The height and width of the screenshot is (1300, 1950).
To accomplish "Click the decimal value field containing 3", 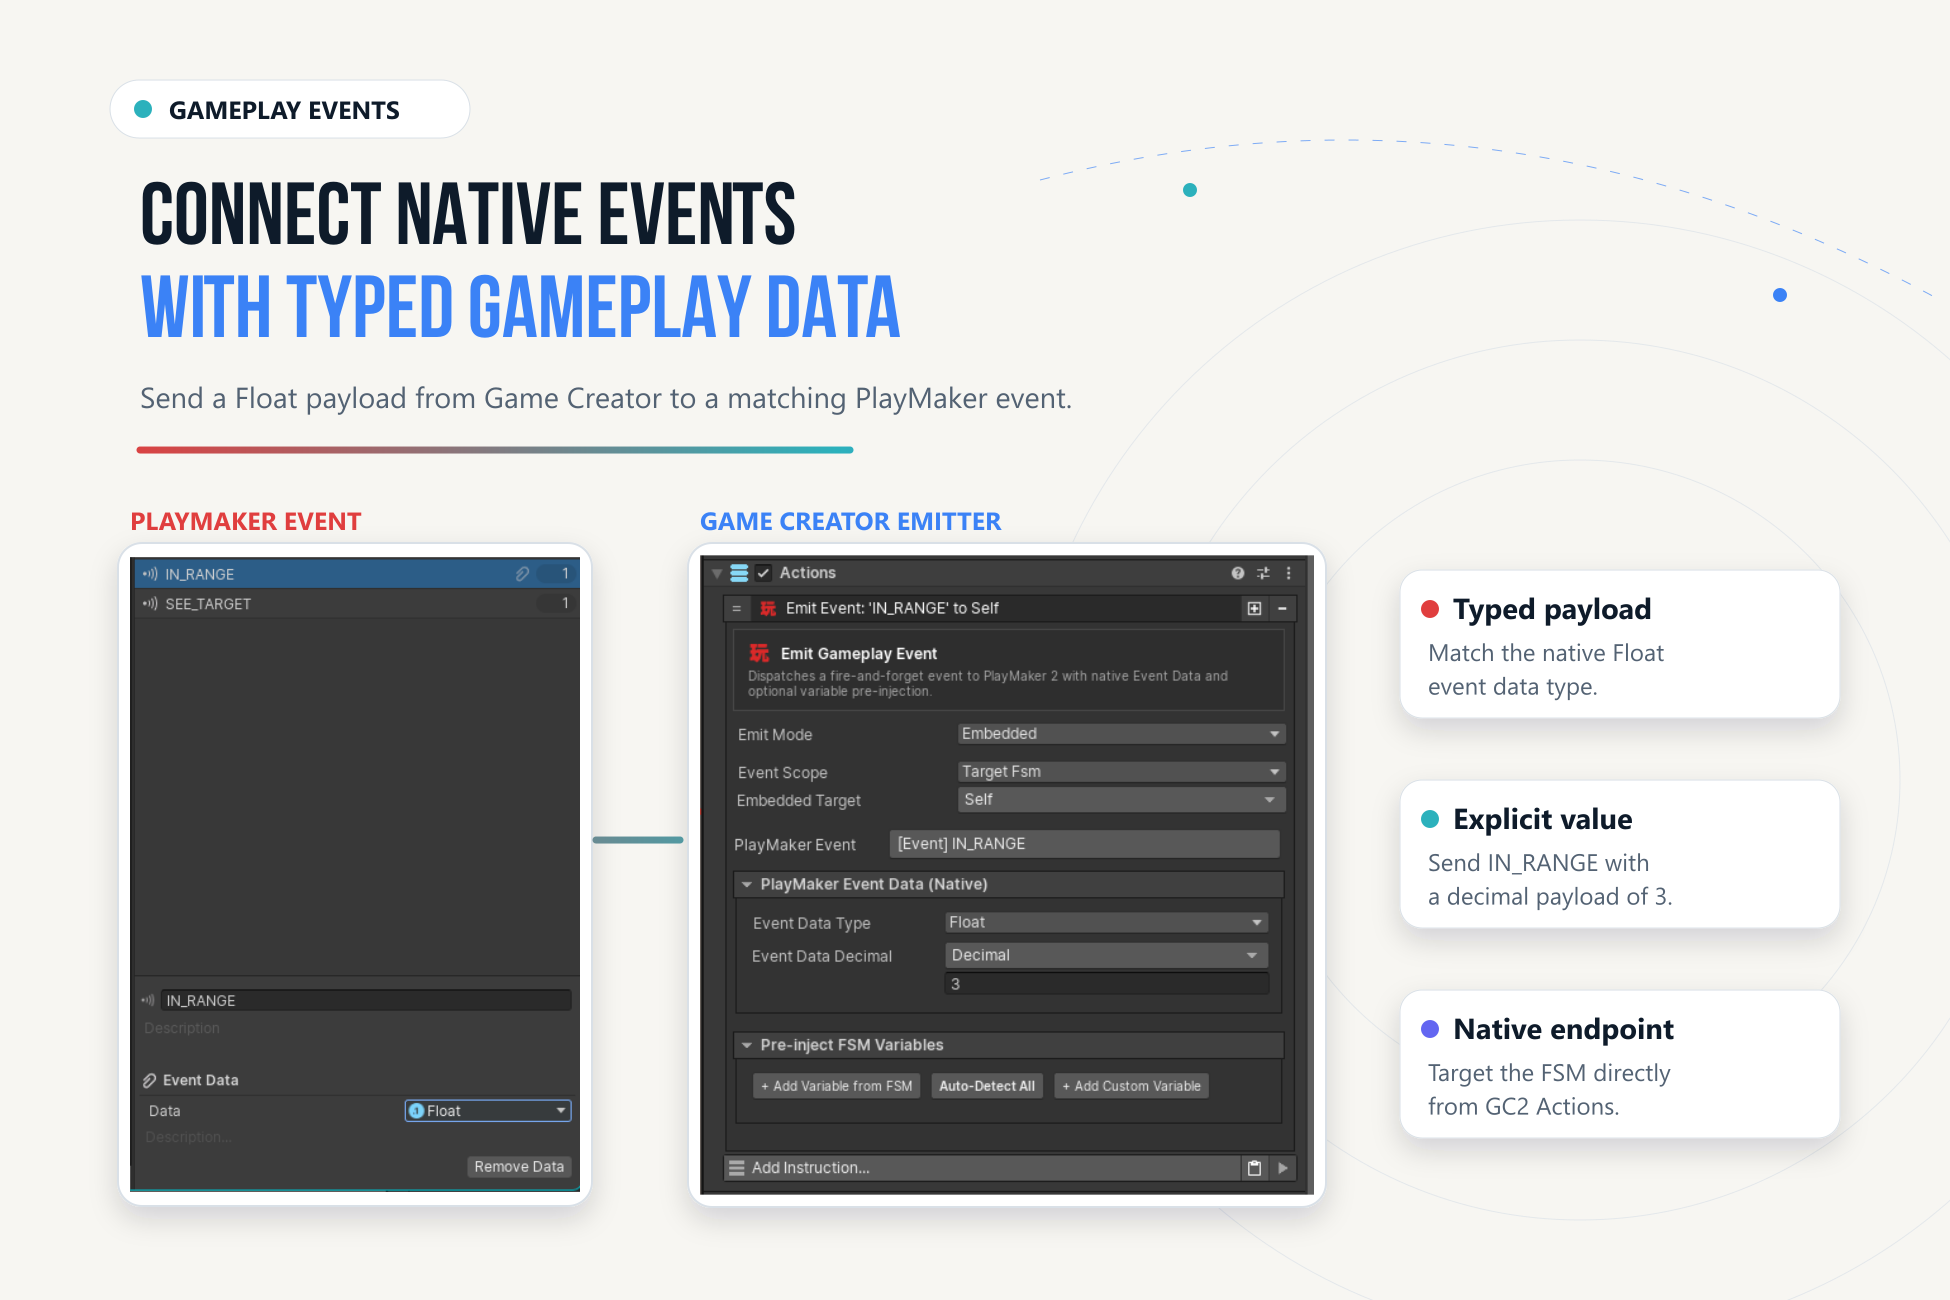I will tap(1106, 984).
